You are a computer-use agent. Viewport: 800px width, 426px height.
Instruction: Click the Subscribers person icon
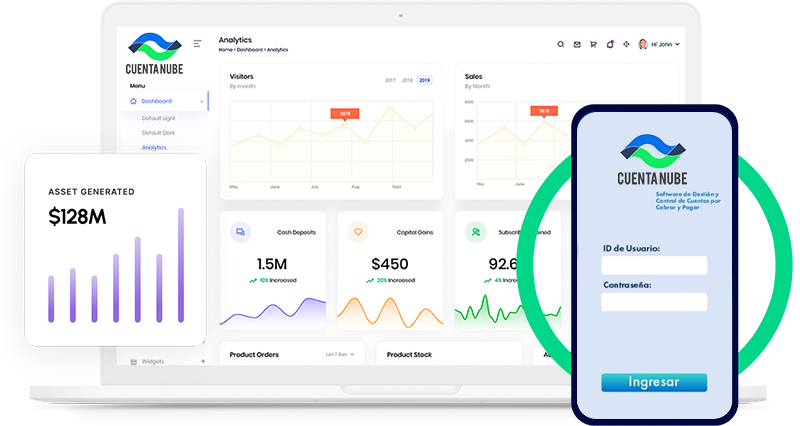pos(476,232)
